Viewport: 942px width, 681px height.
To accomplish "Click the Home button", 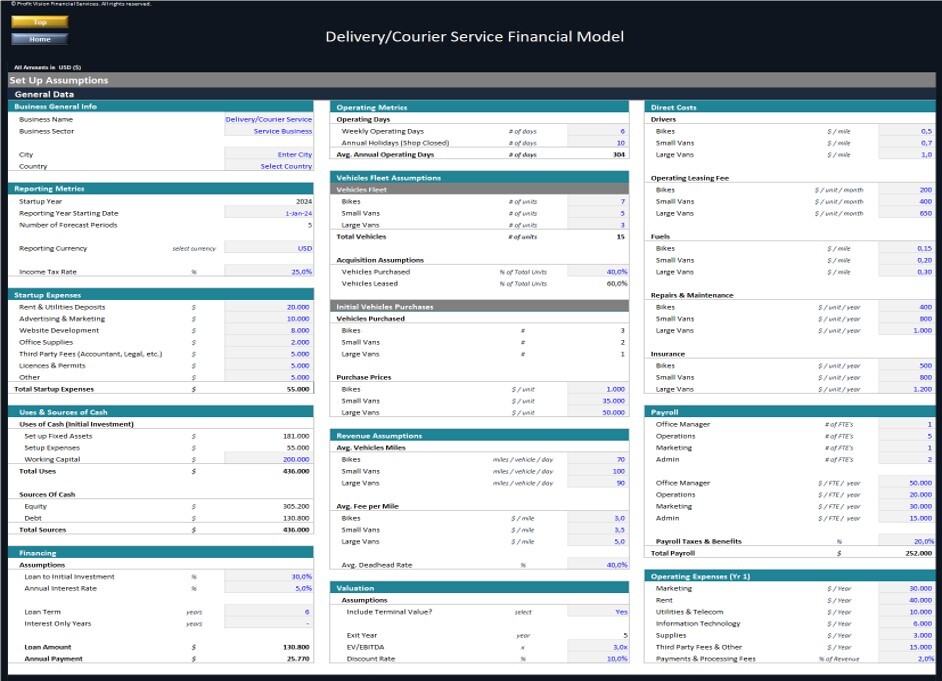I will point(40,39).
